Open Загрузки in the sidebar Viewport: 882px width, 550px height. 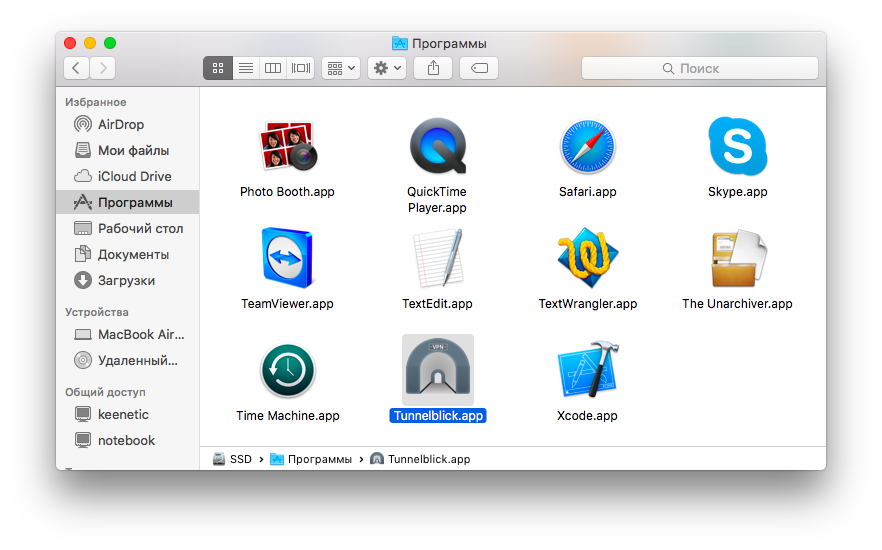pyautogui.click(x=128, y=280)
